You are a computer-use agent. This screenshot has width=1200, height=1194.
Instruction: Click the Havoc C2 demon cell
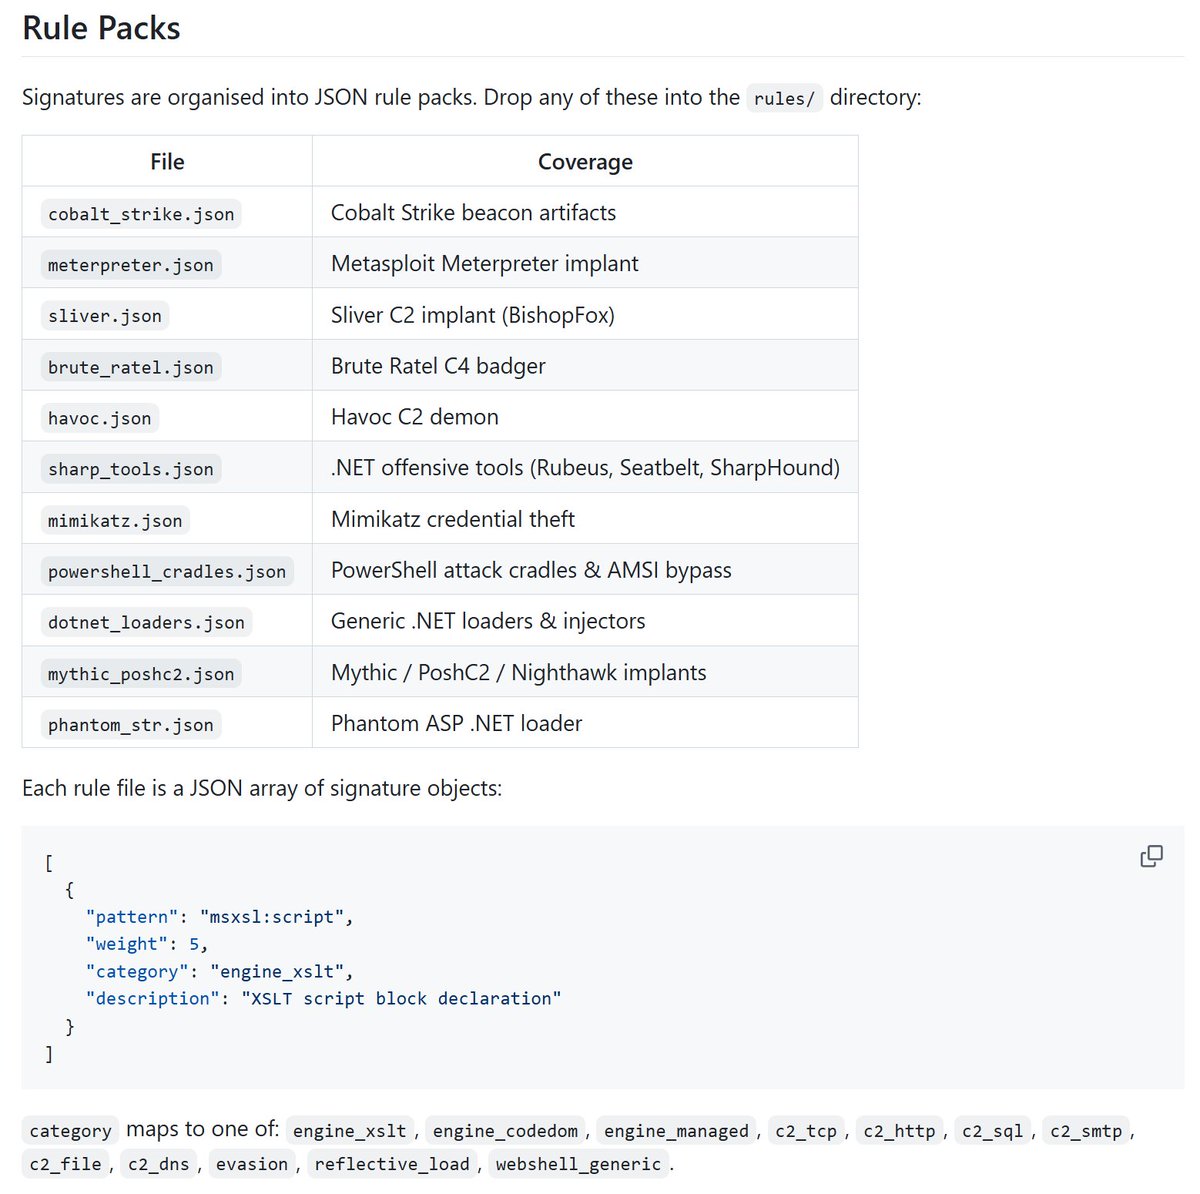tap(585, 416)
